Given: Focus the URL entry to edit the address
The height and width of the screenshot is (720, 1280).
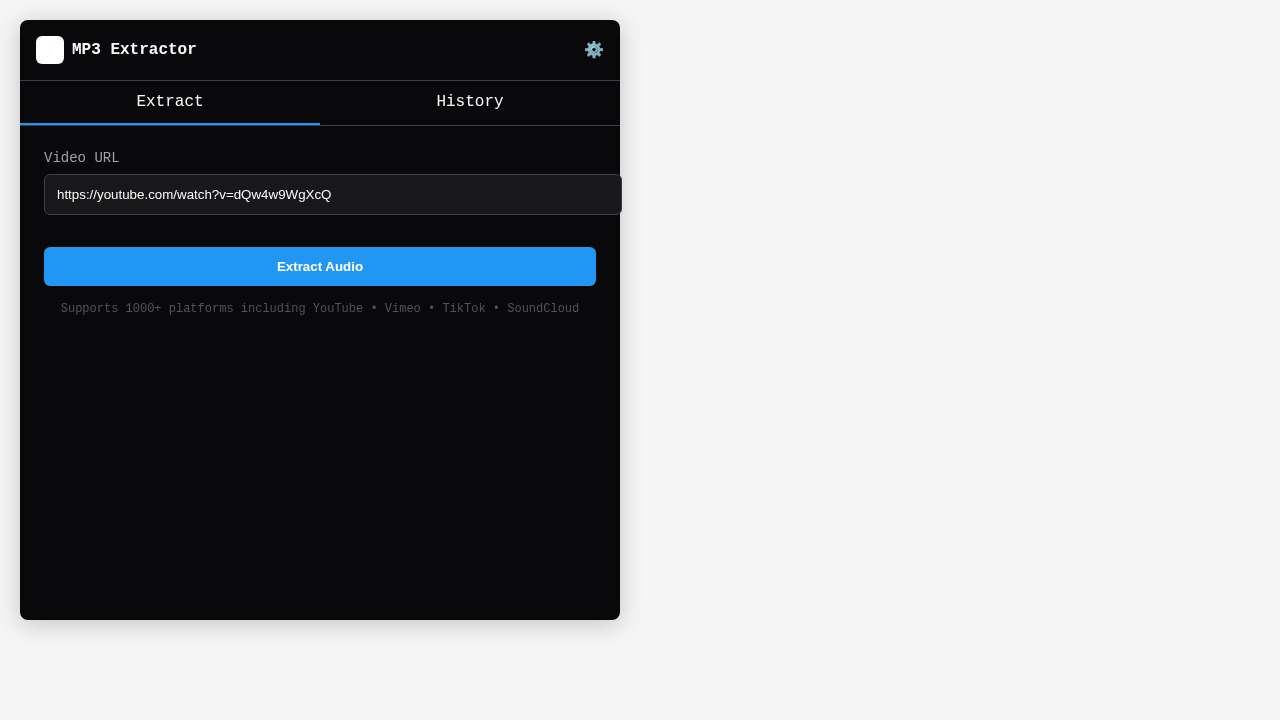Looking at the screenshot, I should click(332, 194).
